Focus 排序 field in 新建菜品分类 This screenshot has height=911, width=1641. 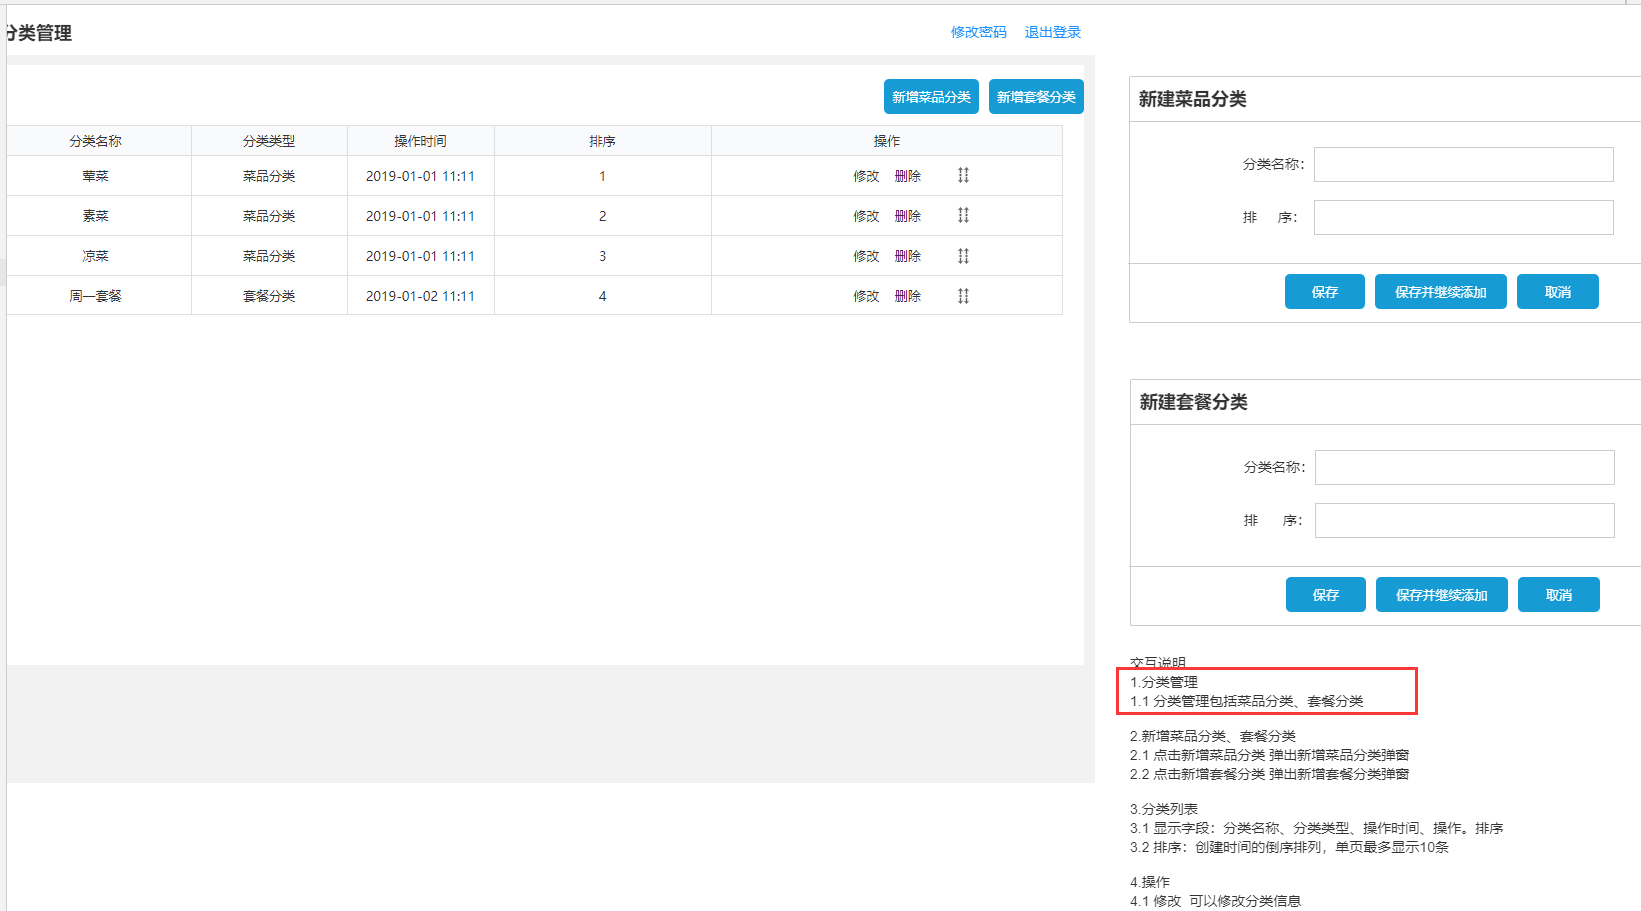point(1463,218)
